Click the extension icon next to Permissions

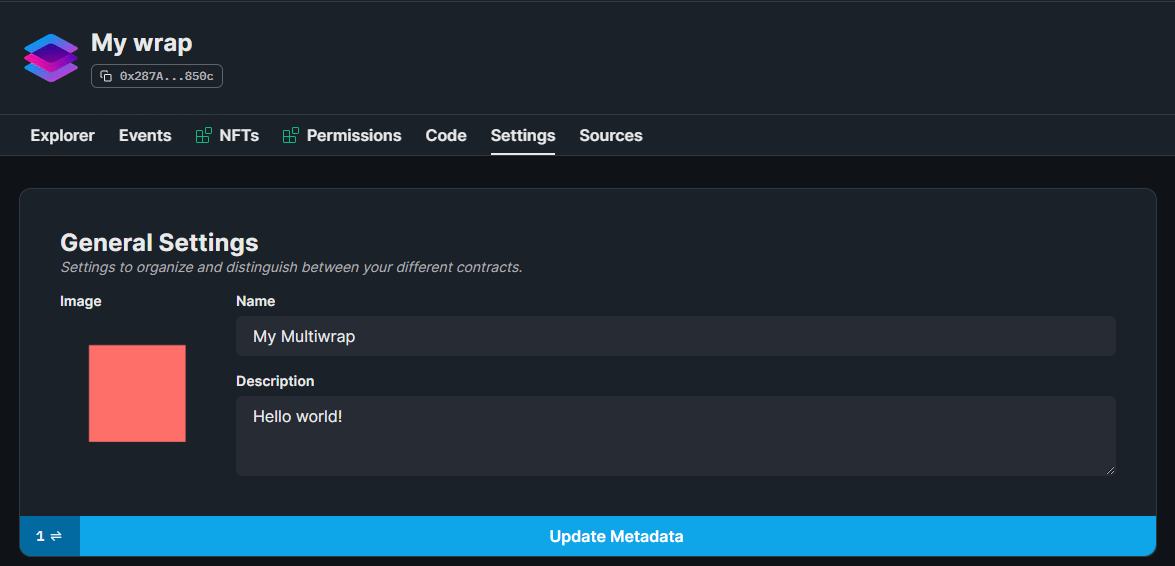tap(291, 136)
